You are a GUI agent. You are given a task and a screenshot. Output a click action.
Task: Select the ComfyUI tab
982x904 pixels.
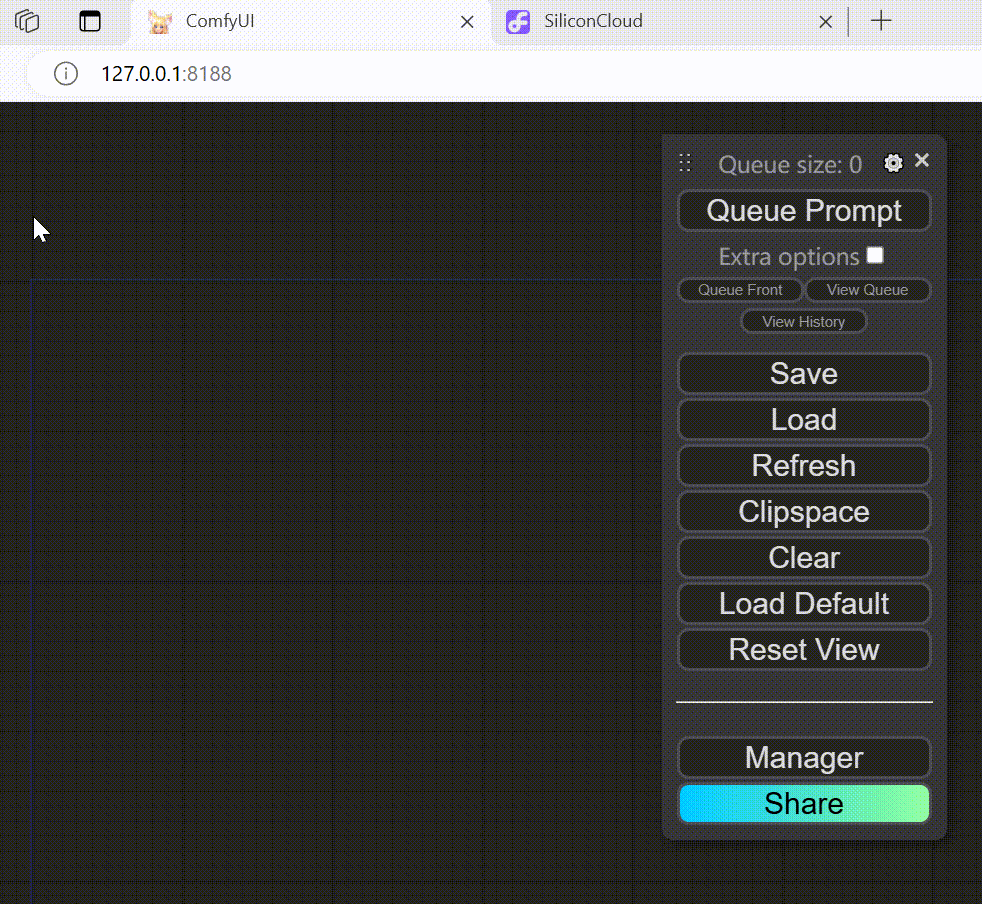tap(300, 21)
